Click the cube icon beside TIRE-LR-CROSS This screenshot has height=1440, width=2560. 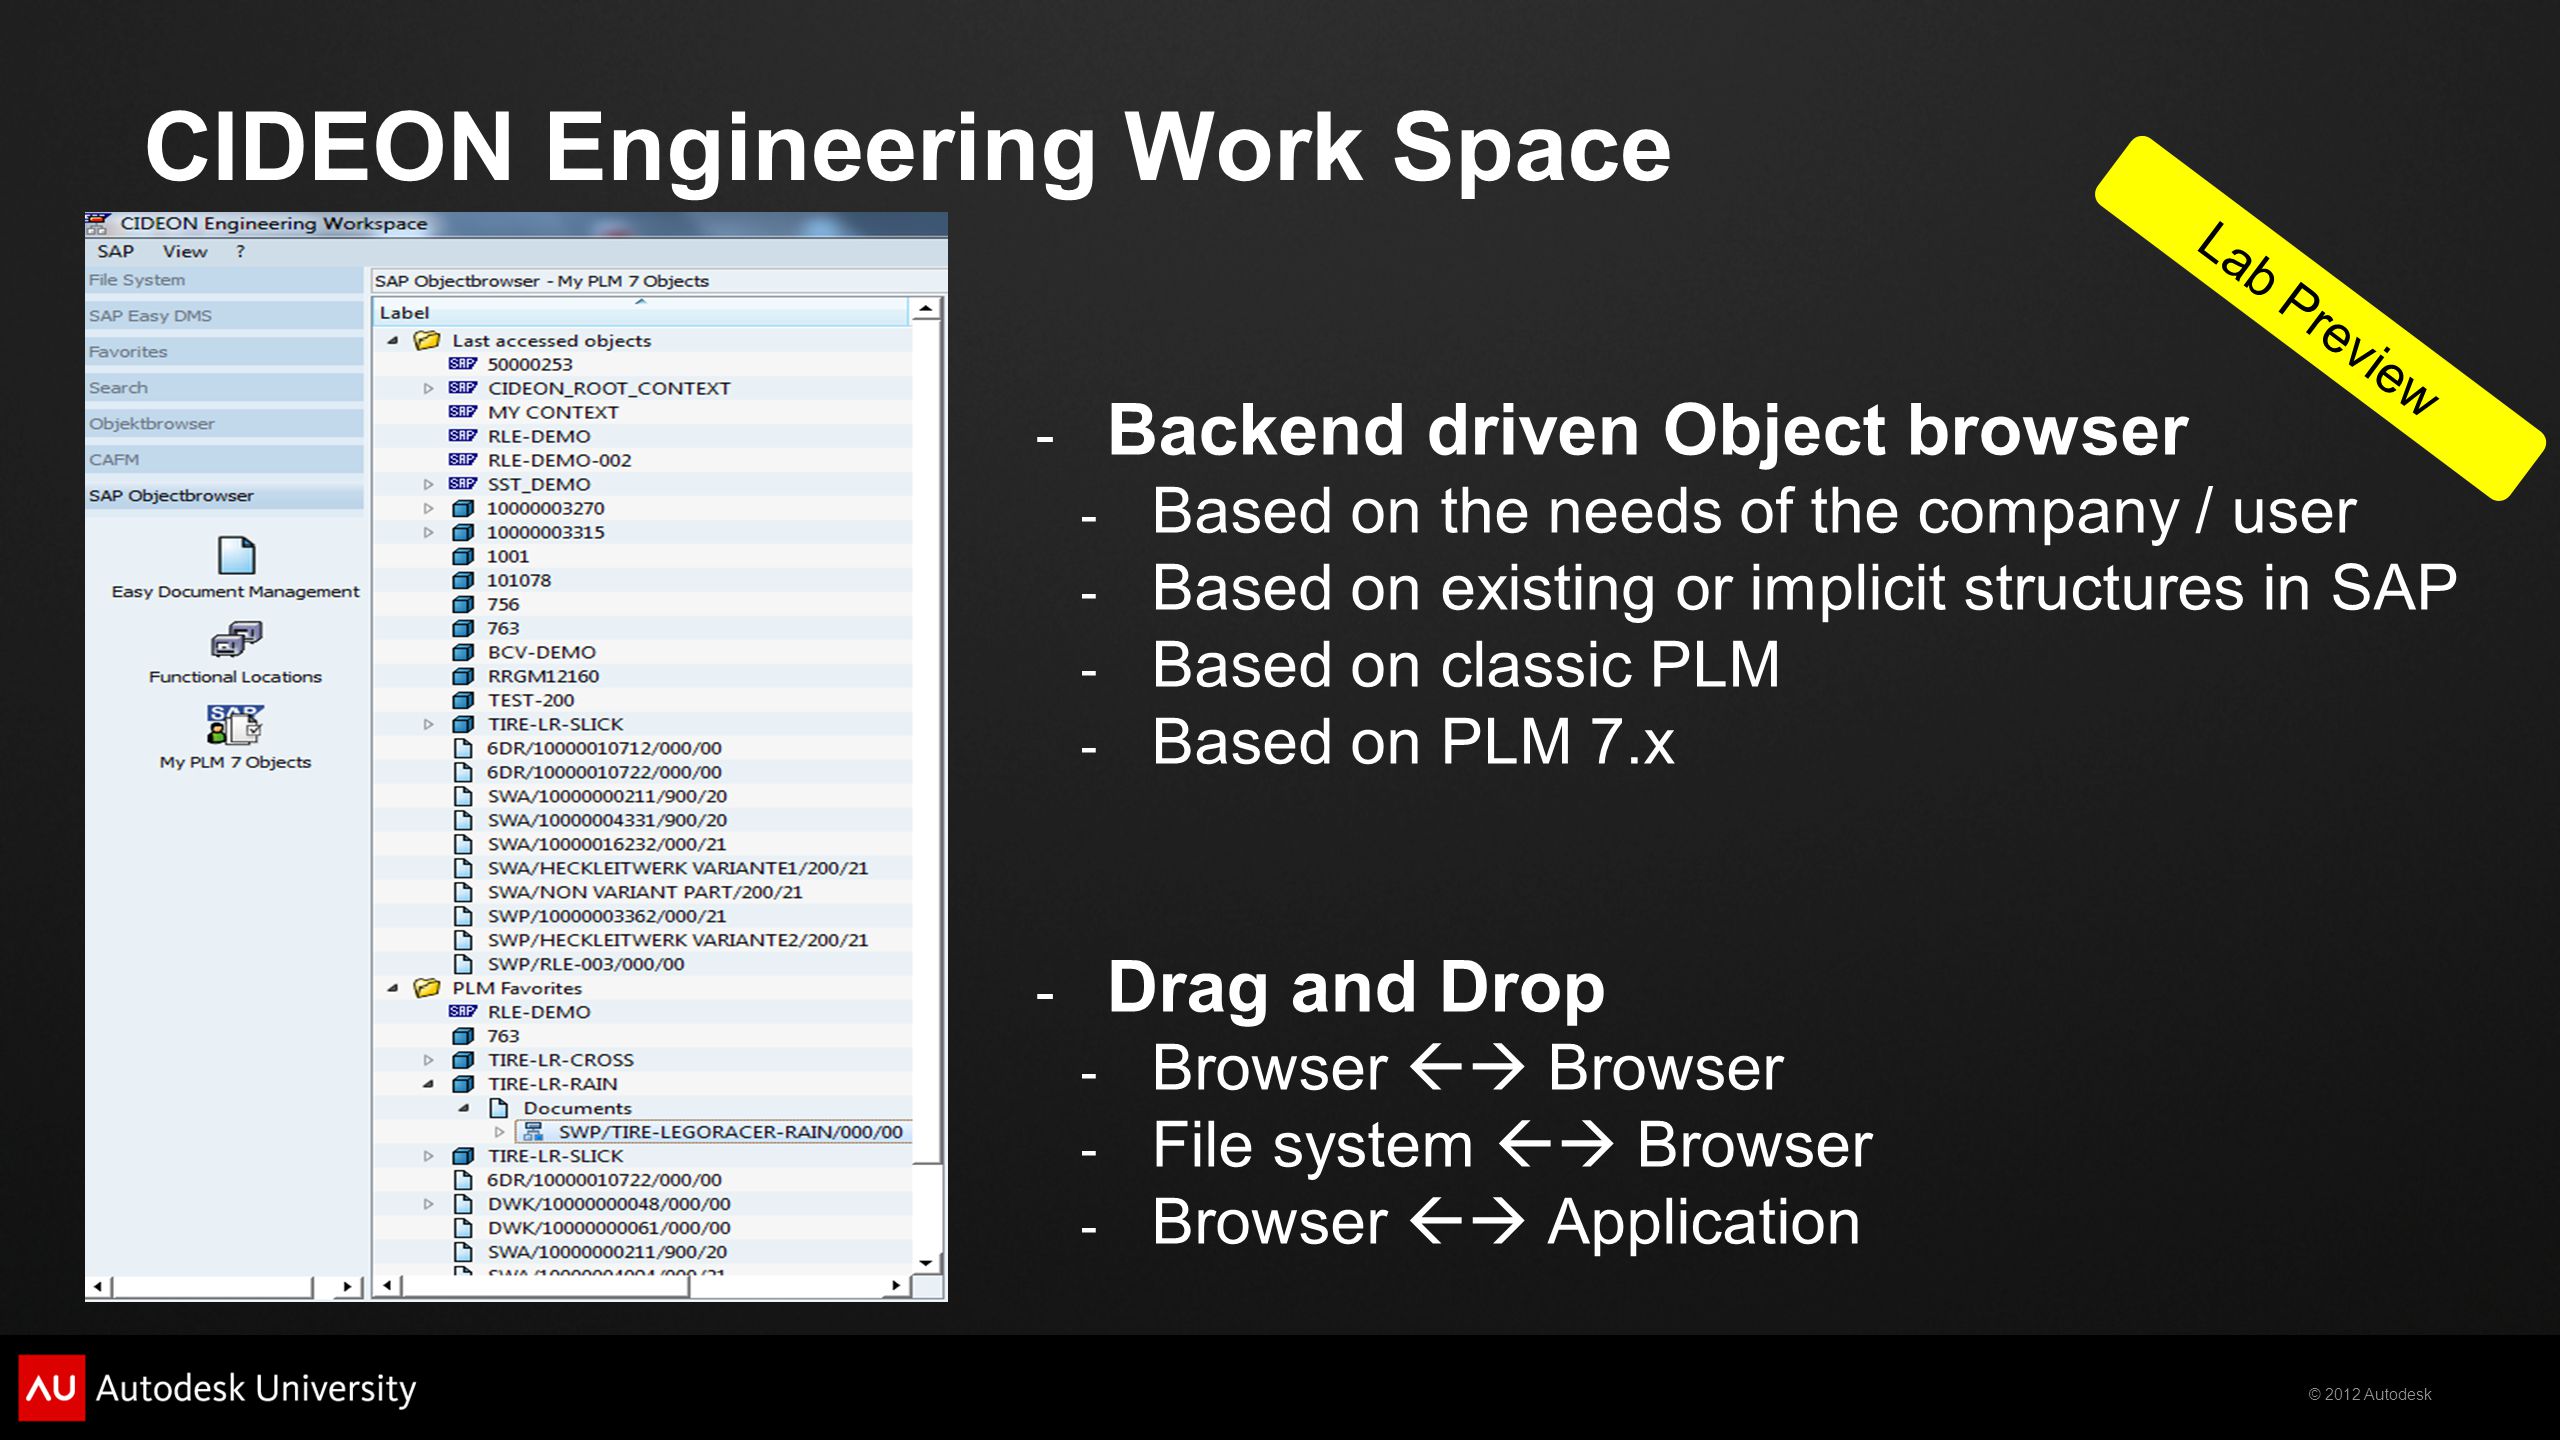pos(463,1060)
